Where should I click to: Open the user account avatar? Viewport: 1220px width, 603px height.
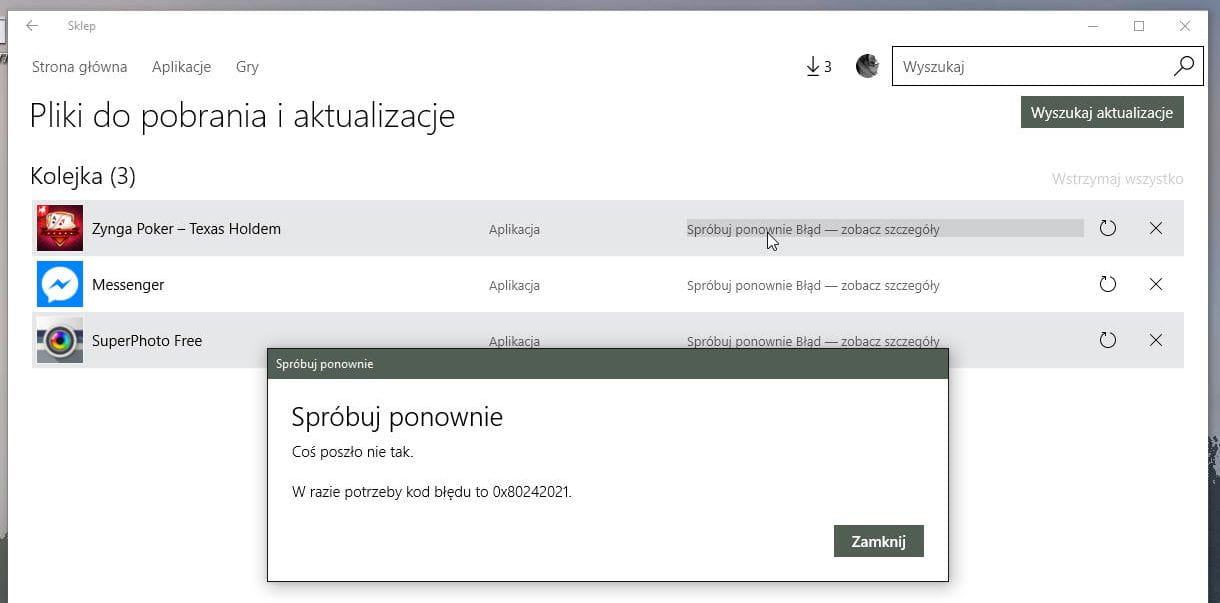point(867,66)
